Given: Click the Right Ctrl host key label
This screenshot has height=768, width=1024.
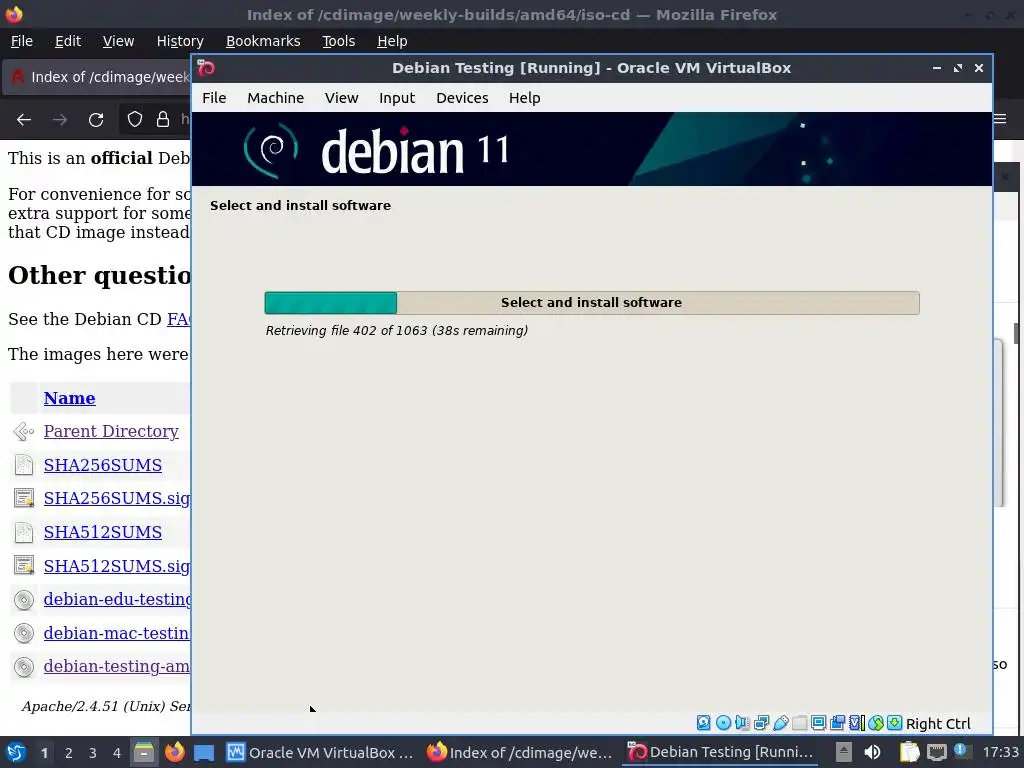Looking at the screenshot, I should click(x=938, y=724).
